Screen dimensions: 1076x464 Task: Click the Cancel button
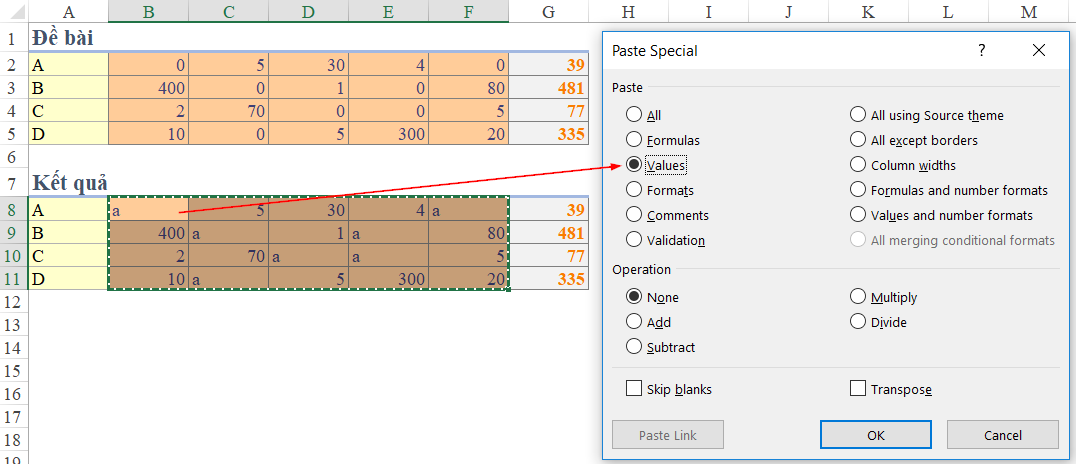click(1003, 435)
